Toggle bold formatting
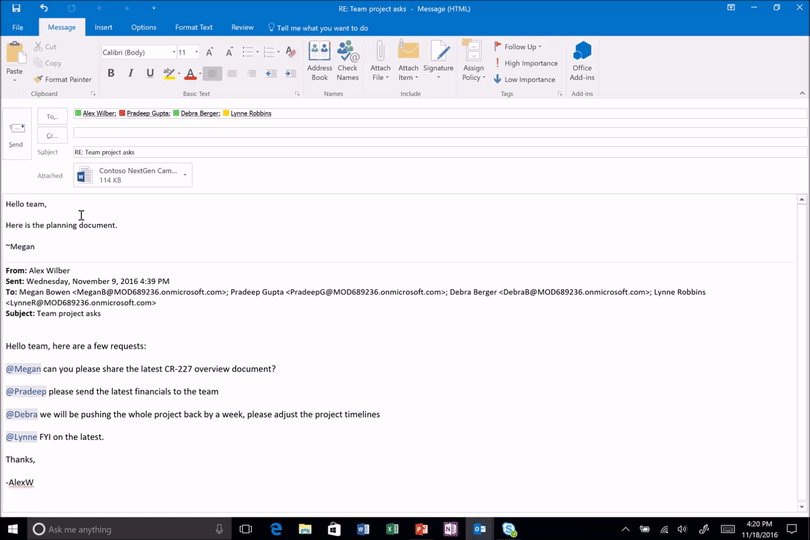 coord(111,73)
